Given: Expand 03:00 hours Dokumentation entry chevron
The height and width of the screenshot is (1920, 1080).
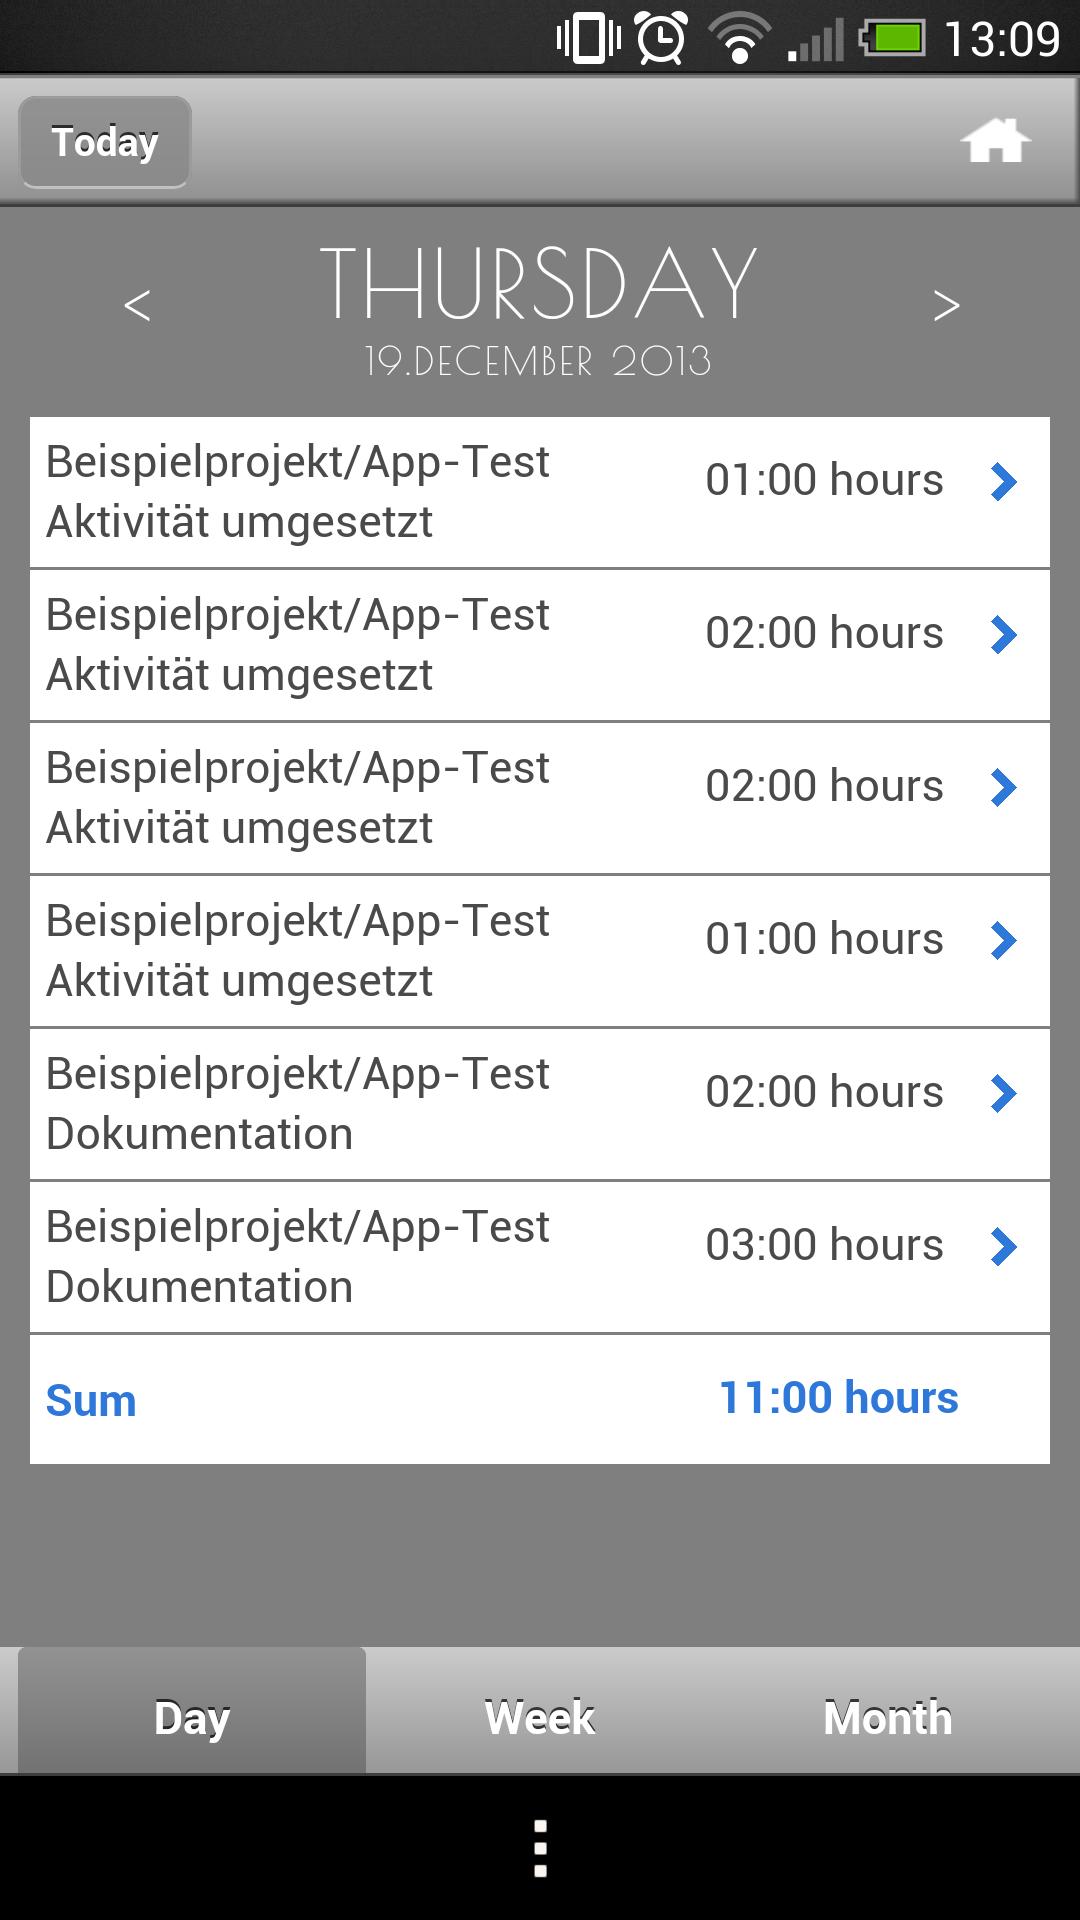Looking at the screenshot, I should tap(1003, 1247).
